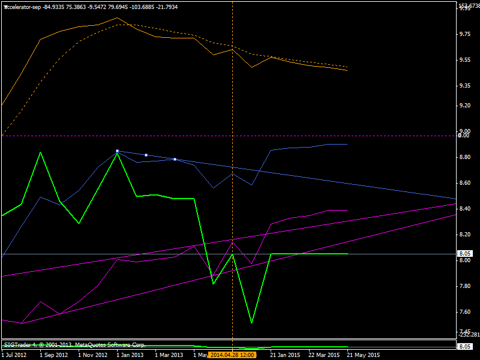The width and height of the screenshot is (480, 360).
Task: Select the 1 Jul 2012 date label
Action: click(14, 355)
